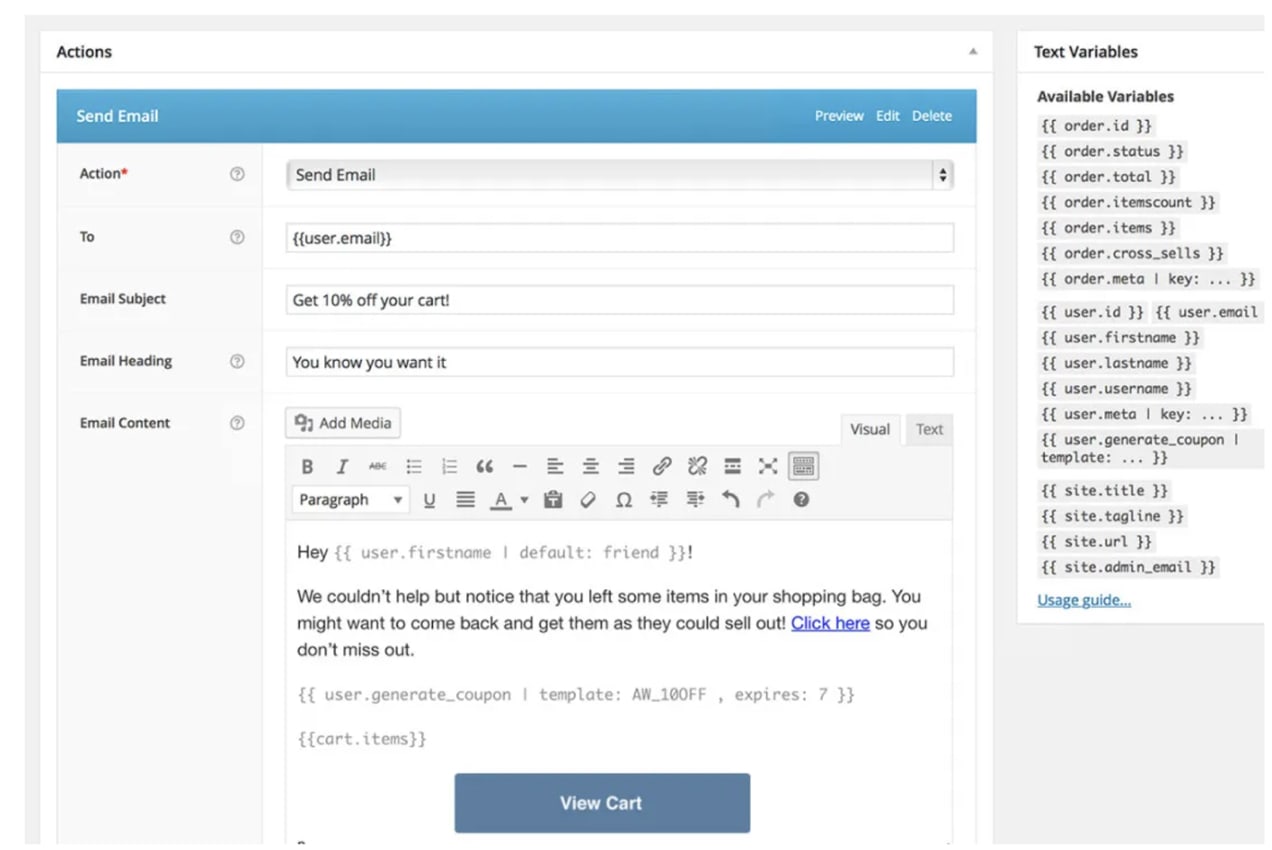The image size is (1272, 850).
Task: Remove link with the unlink icon
Action: (697, 467)
